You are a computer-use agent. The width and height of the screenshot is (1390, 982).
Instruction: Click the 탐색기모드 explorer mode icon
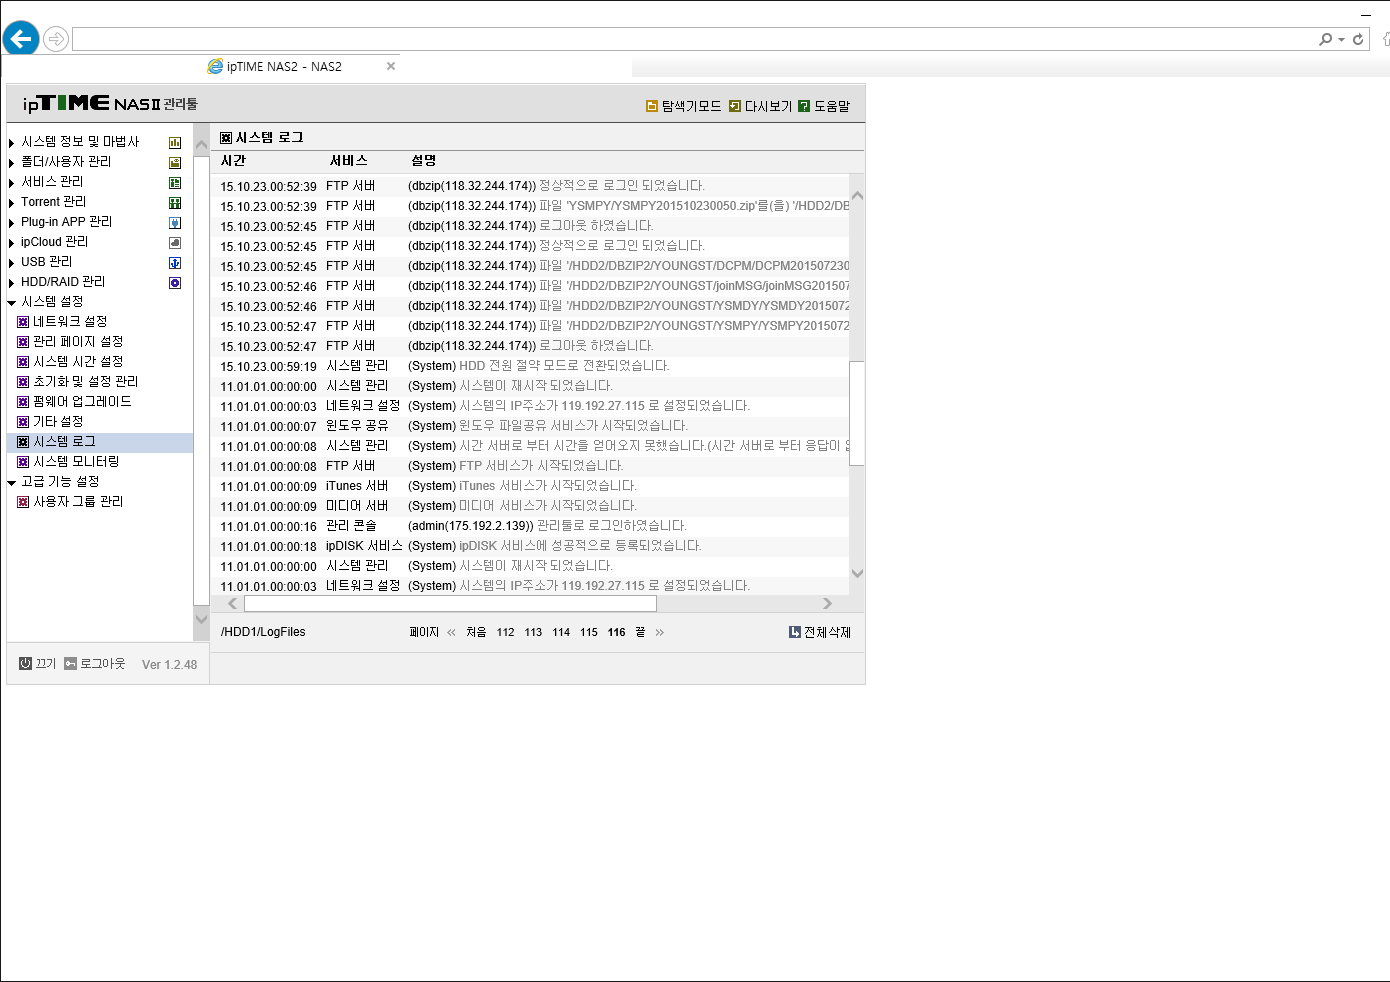click(652, 106)
